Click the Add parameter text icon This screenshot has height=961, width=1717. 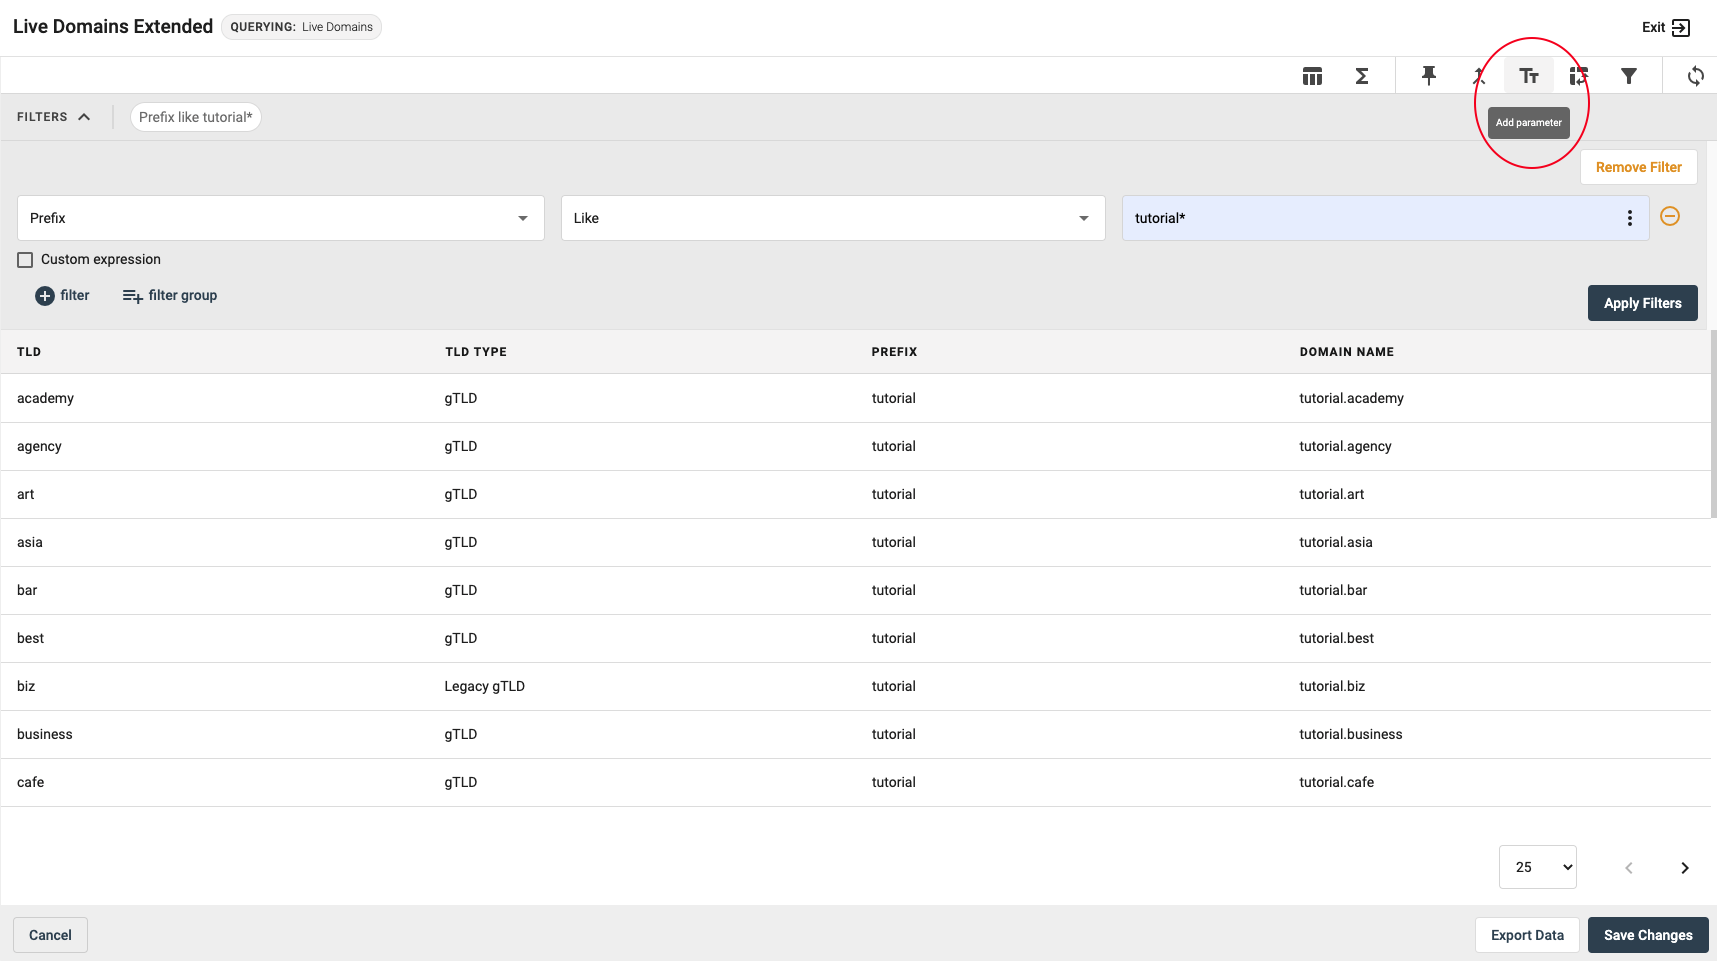[1528, 76]
